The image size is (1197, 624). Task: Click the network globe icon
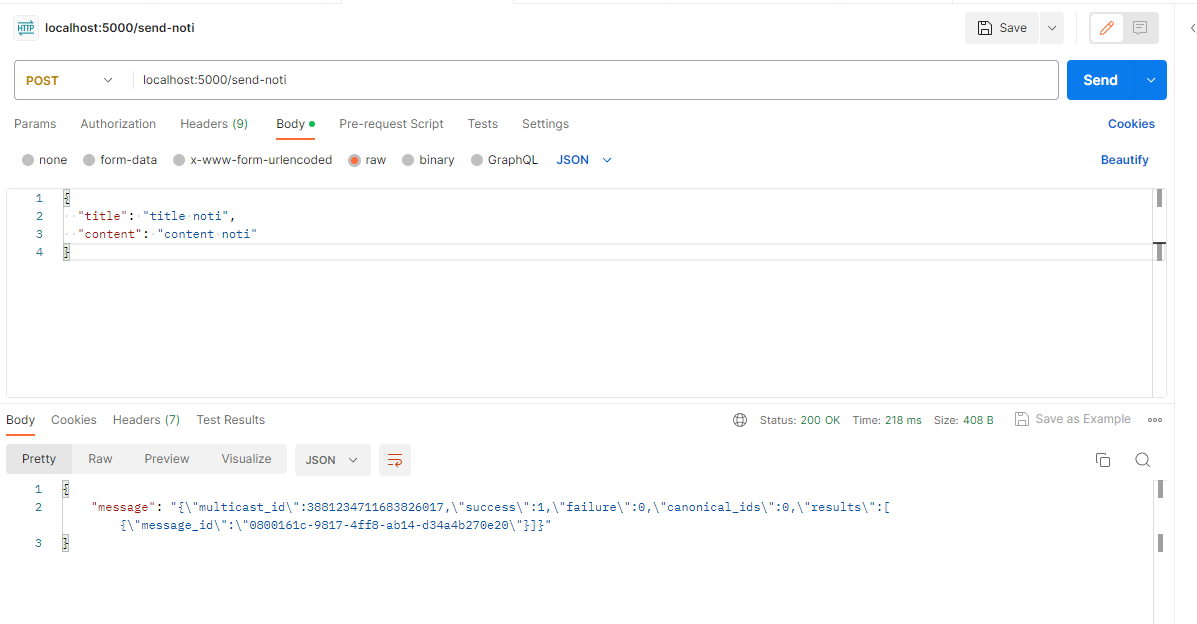coord(740,420)
